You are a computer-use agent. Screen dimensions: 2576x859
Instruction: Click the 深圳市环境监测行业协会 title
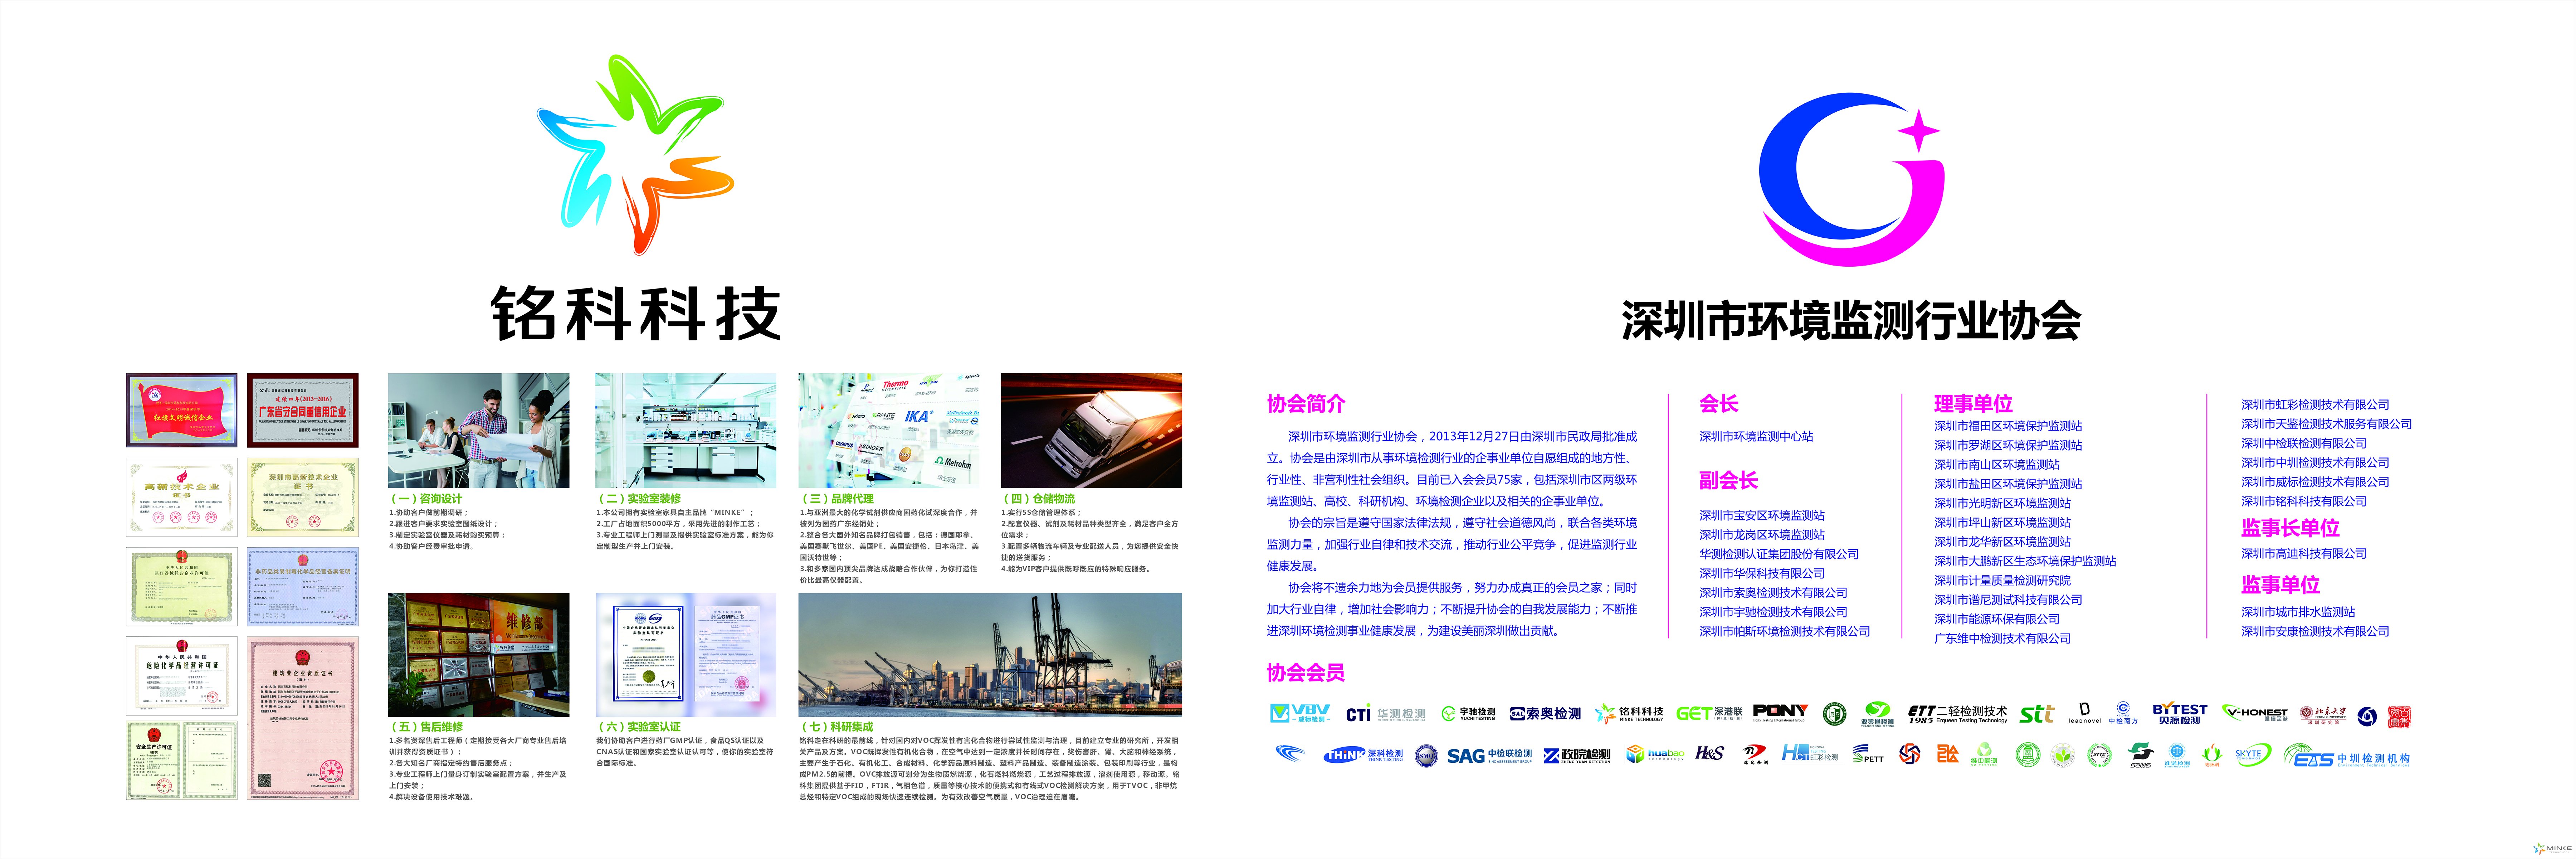pos(1851,321)
